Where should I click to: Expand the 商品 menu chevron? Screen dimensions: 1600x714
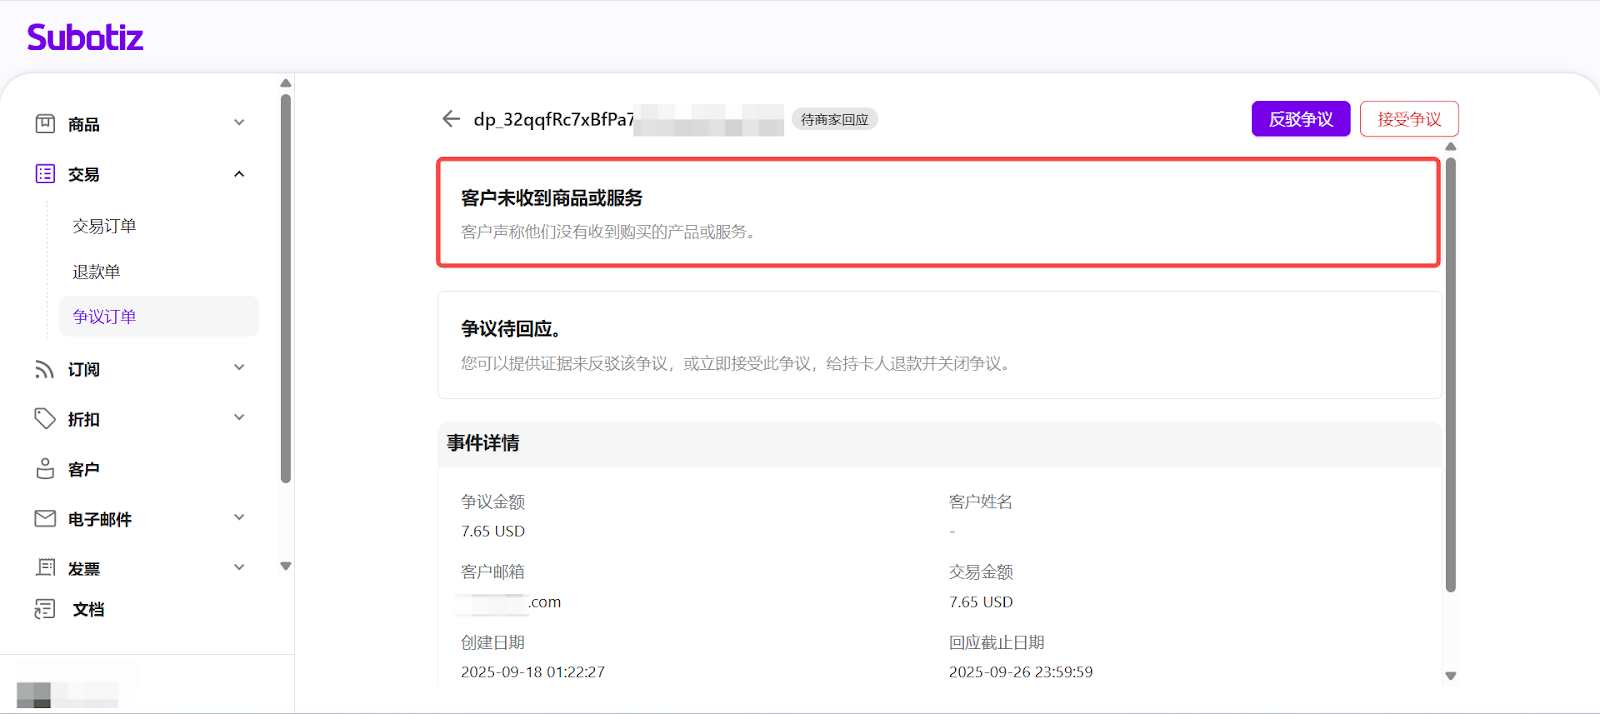click(x=239, y=123)
